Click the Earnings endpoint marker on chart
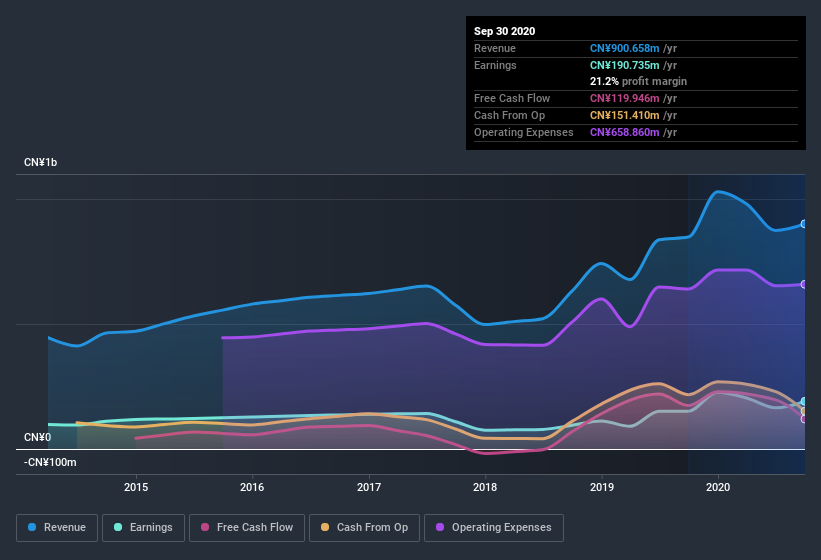821x560 pixels. (804, 401)
